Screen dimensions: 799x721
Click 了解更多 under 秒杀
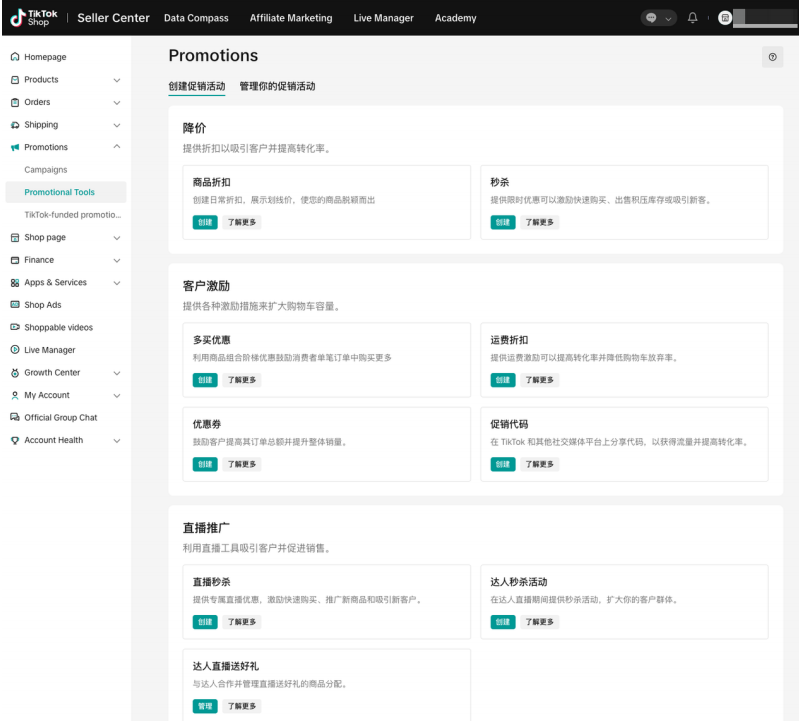[x=539, y=222]
